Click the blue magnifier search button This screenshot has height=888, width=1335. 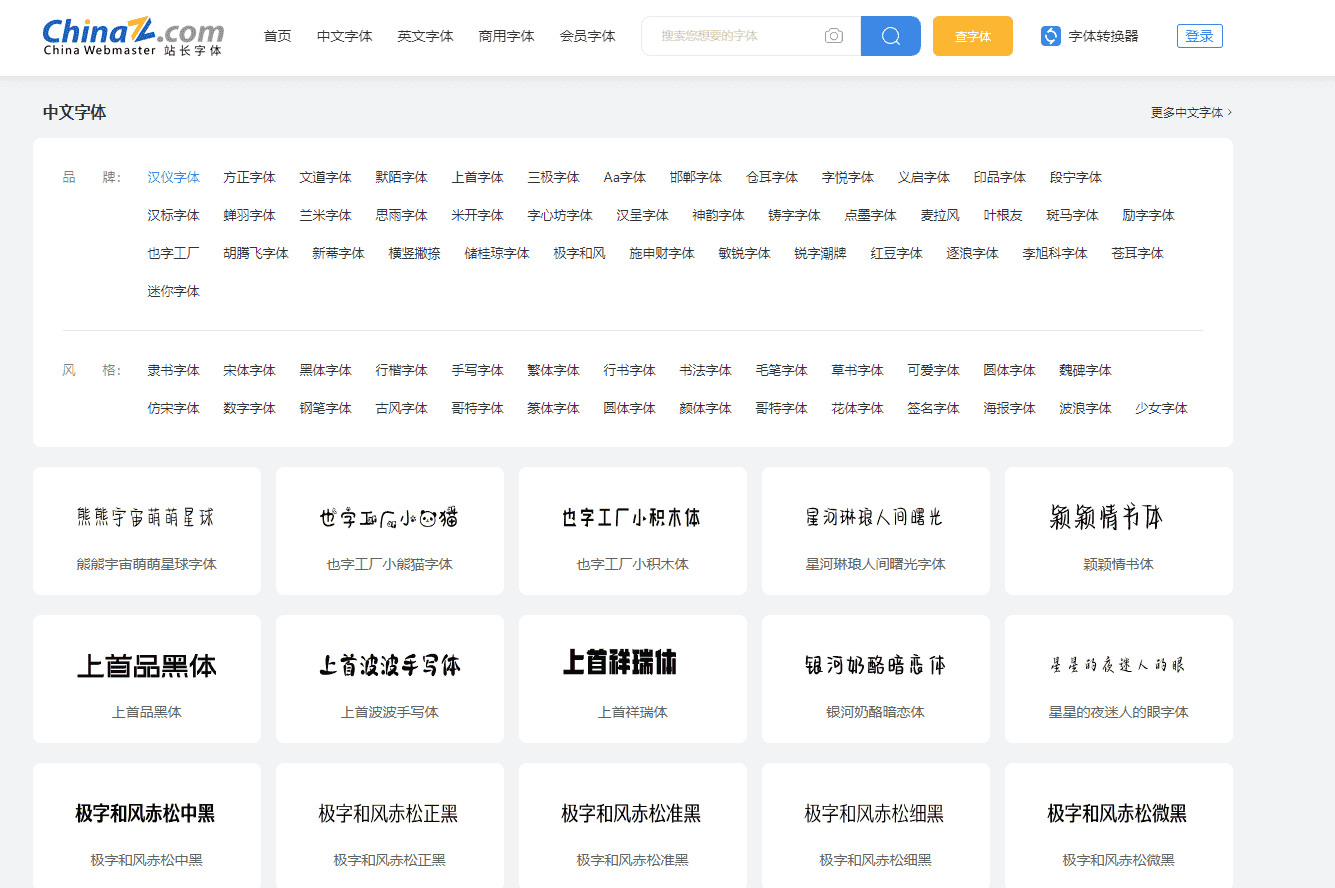click(x=891, y=36)
